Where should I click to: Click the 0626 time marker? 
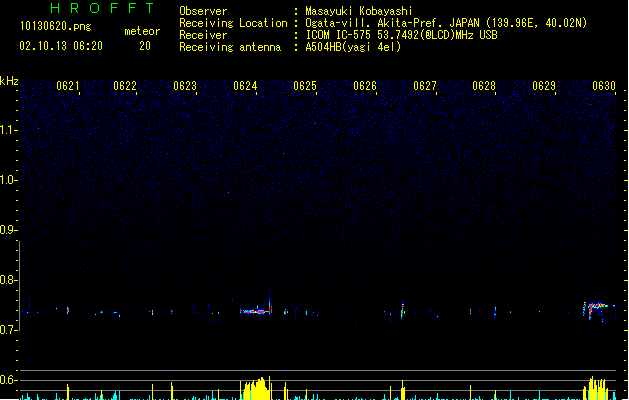tap(365, 86)
